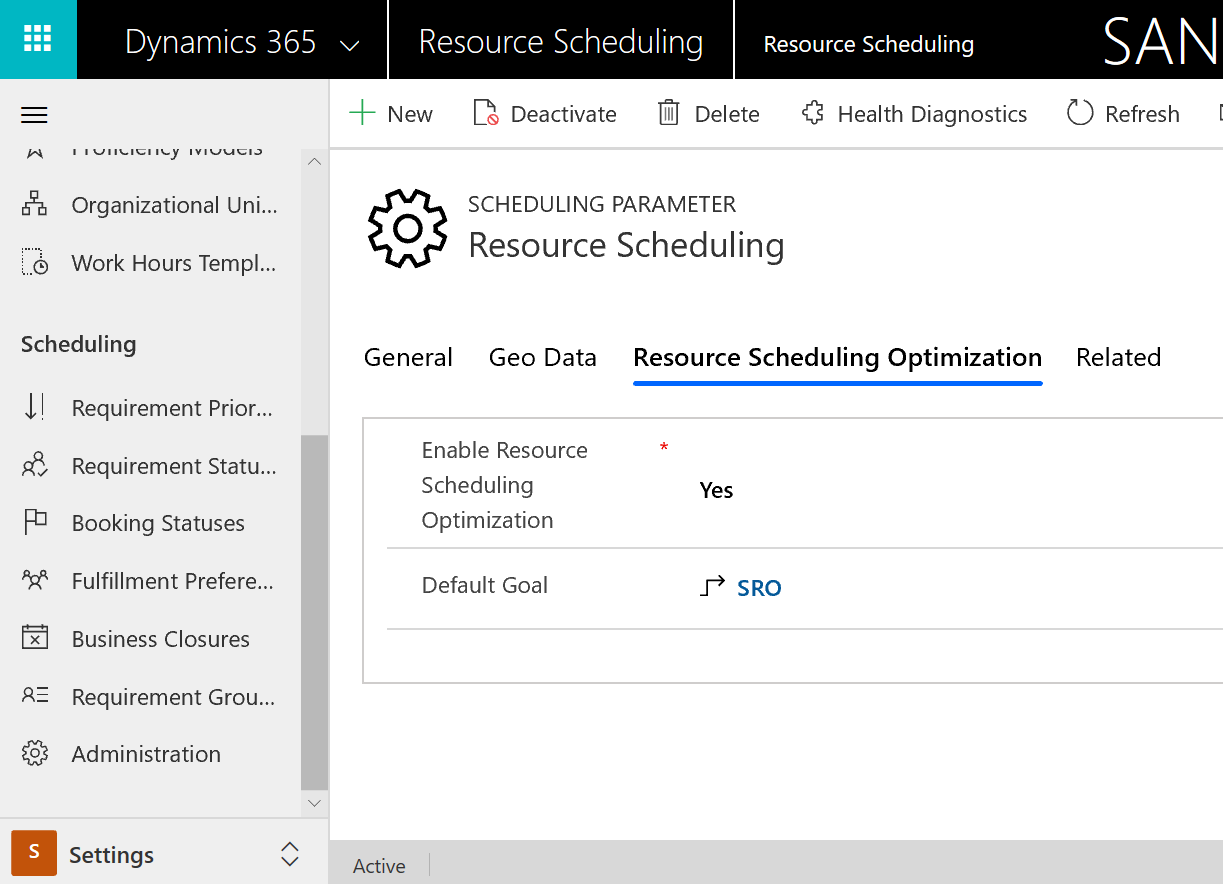This screenshot has height=884, width=1223.
Task: Open Organizational Units in sidebar
Action: coord(175,205)
